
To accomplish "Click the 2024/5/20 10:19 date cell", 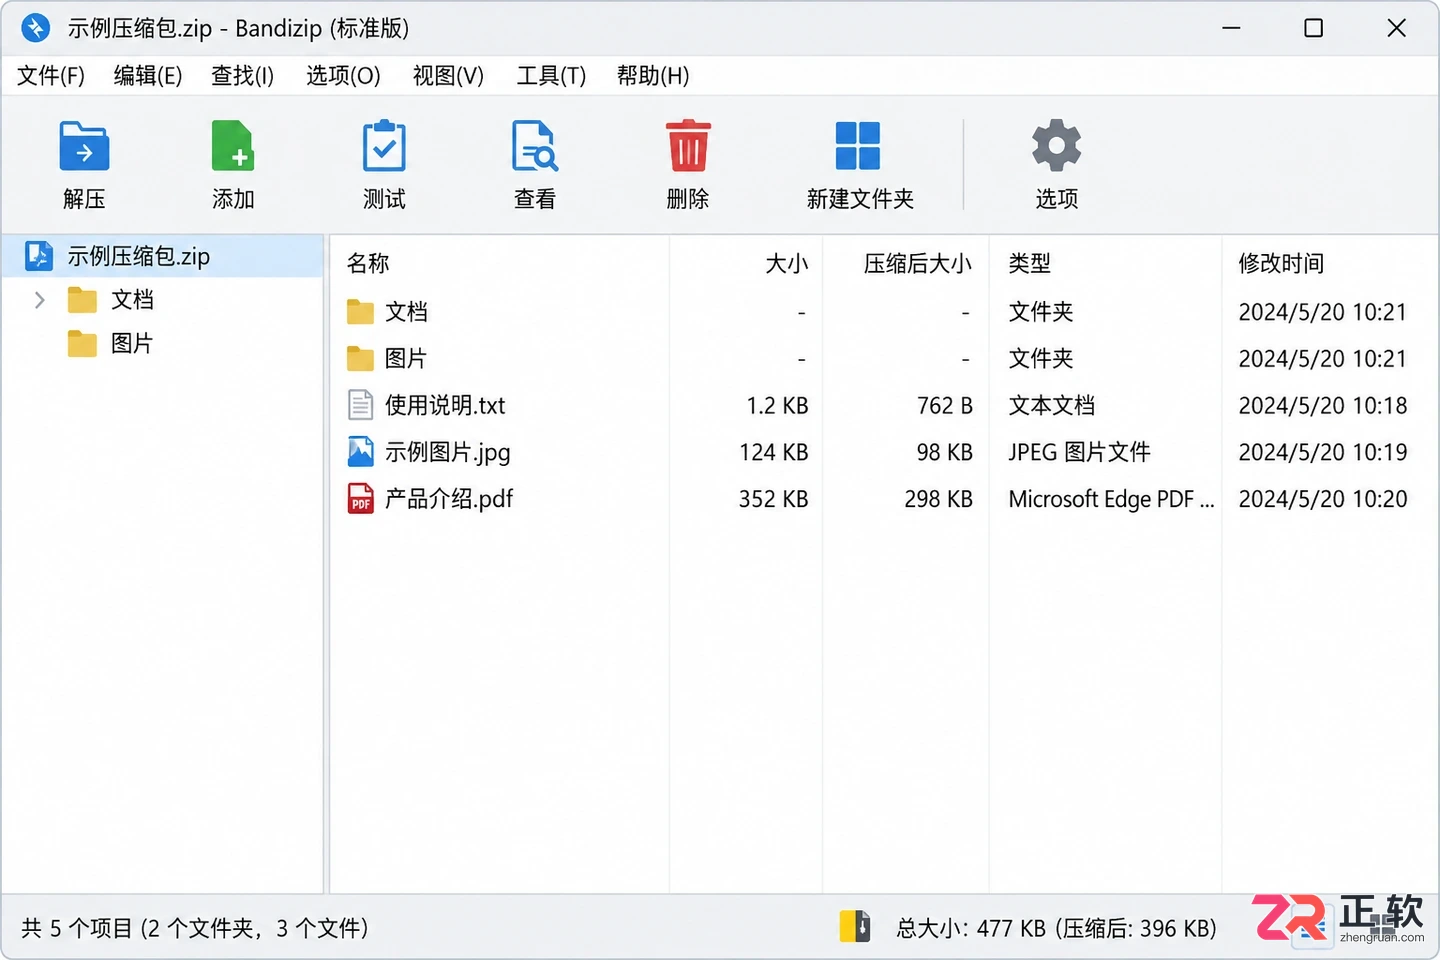I will (x=1323, y=452).
